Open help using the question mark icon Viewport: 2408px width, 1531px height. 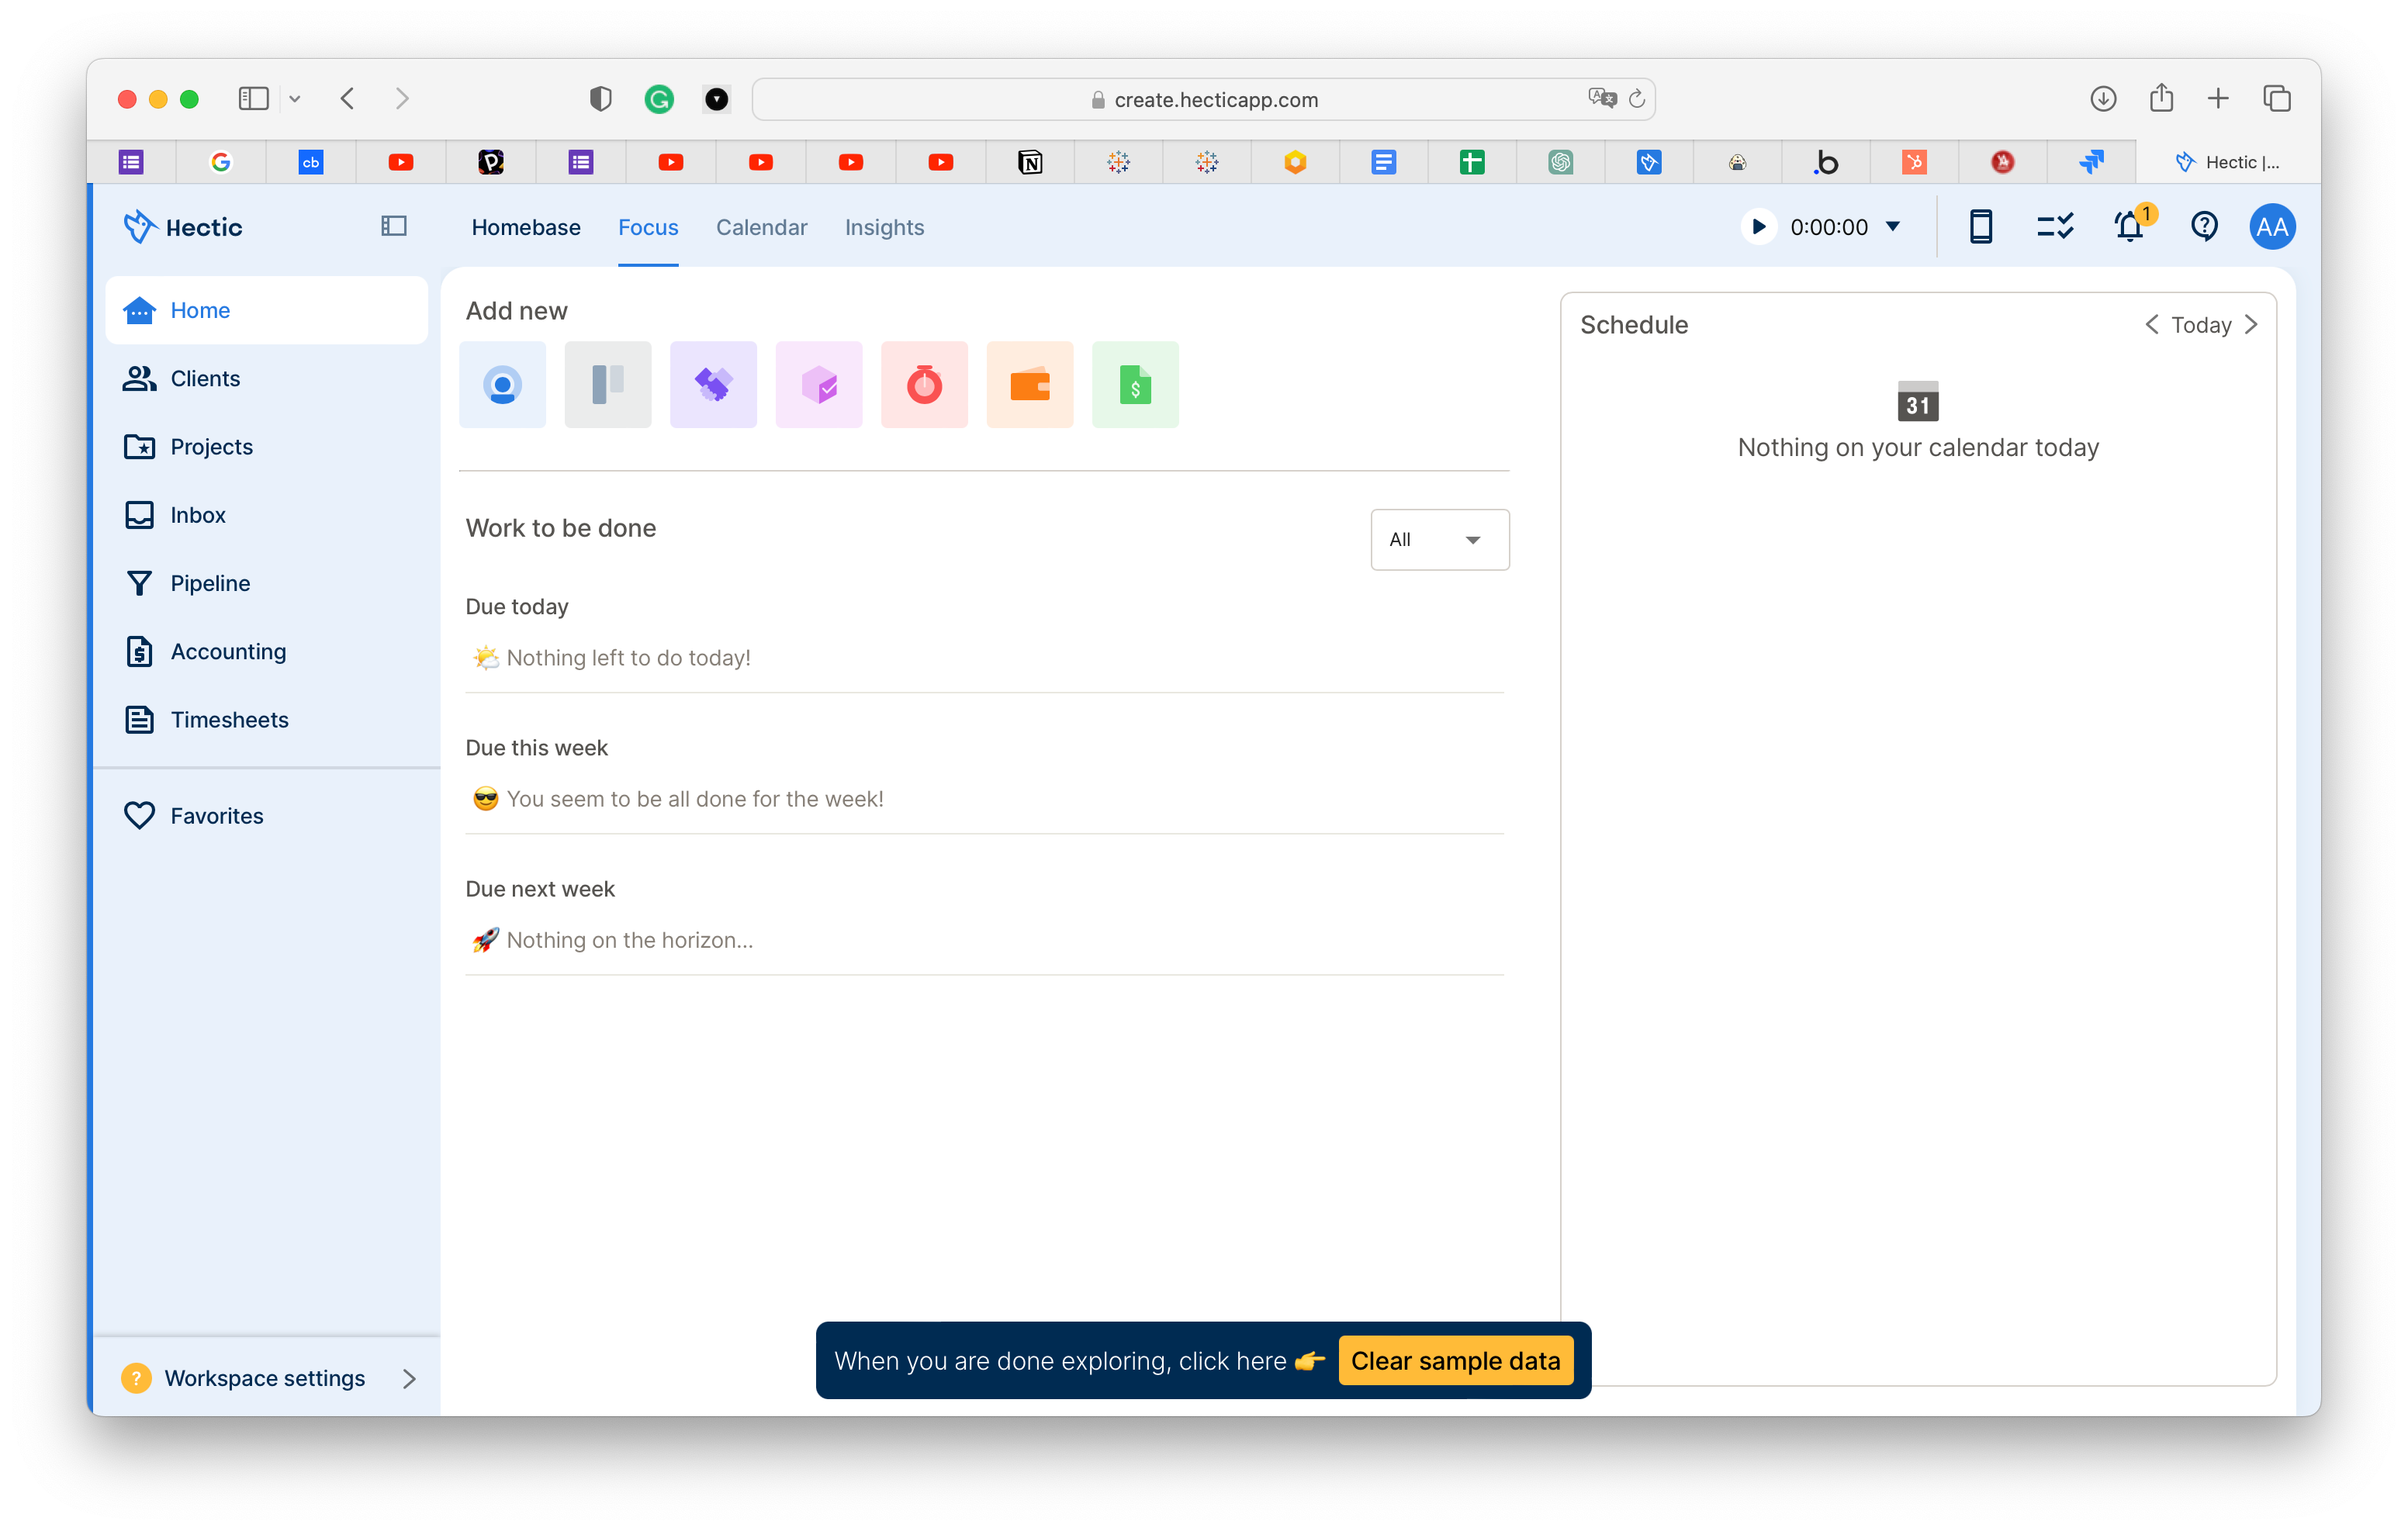click(x=2204, y=226)
